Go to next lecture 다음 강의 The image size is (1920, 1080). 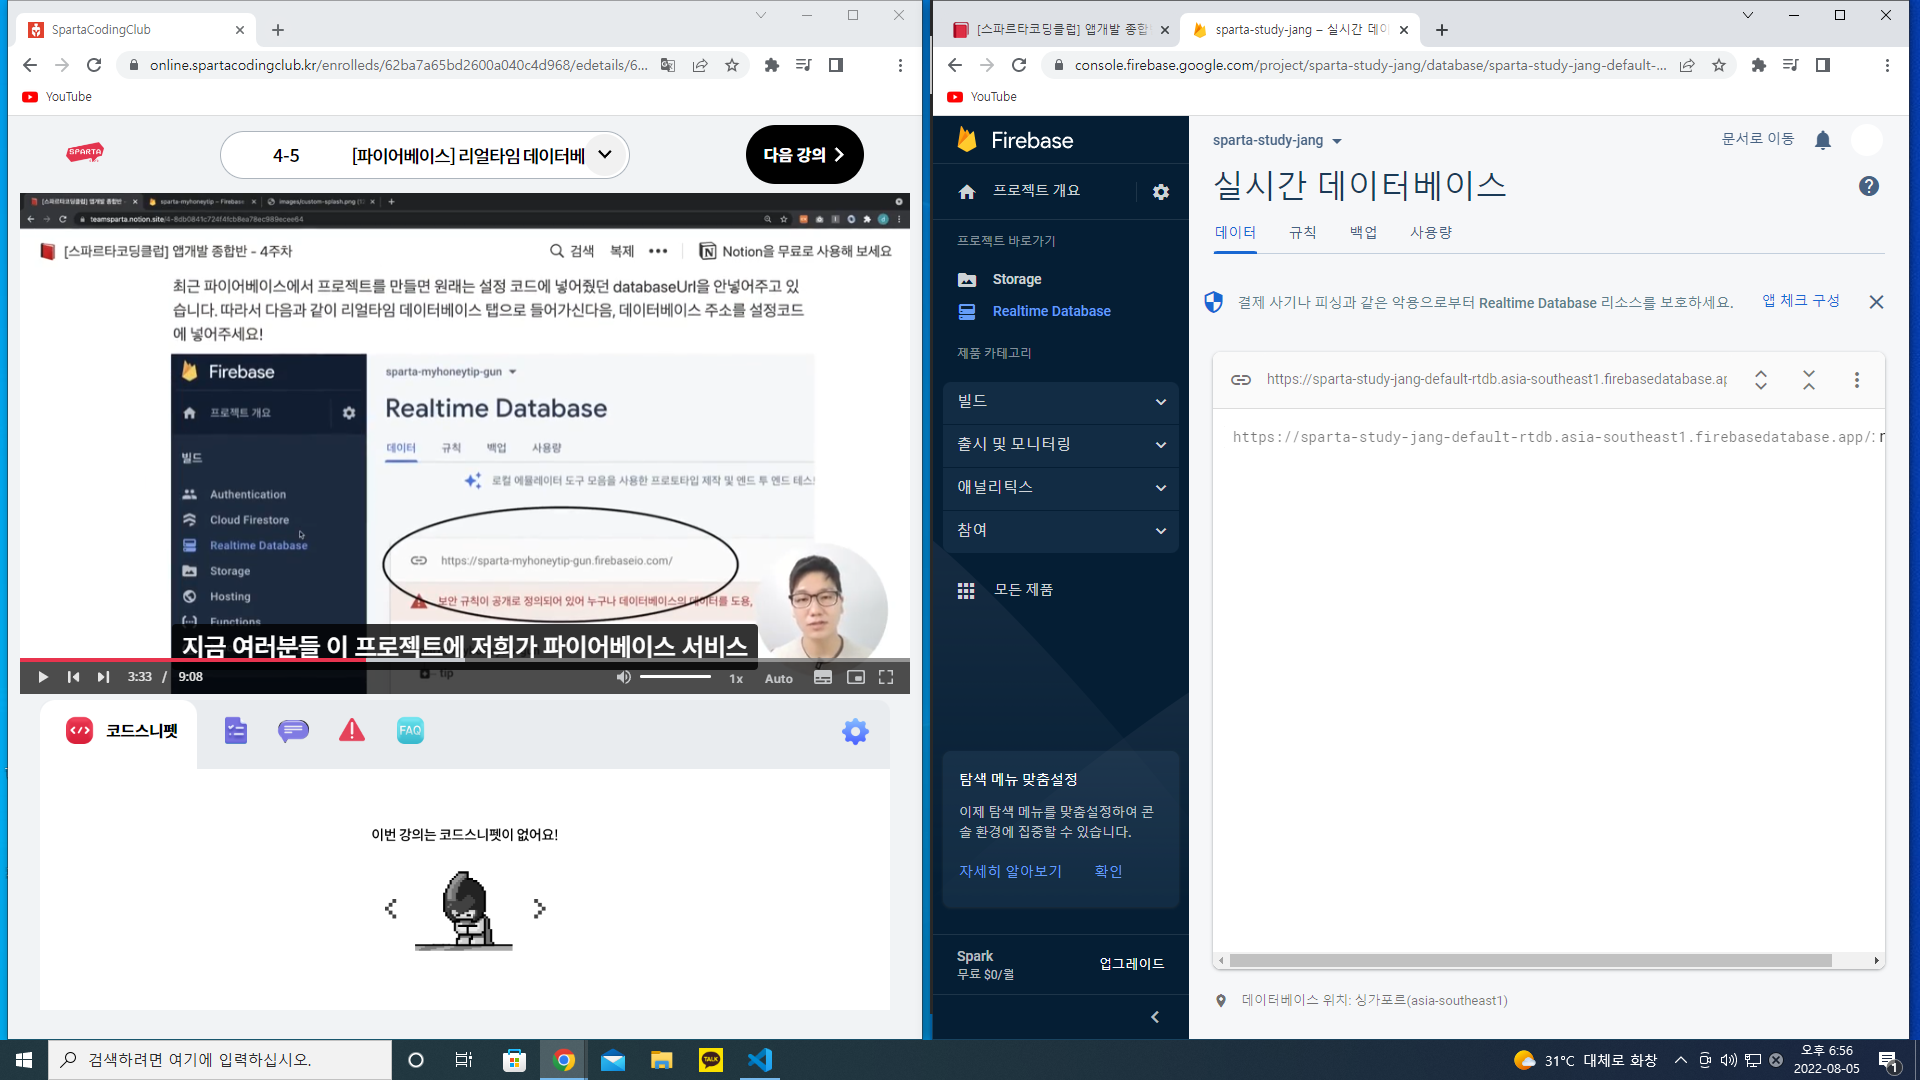[804, 155]
